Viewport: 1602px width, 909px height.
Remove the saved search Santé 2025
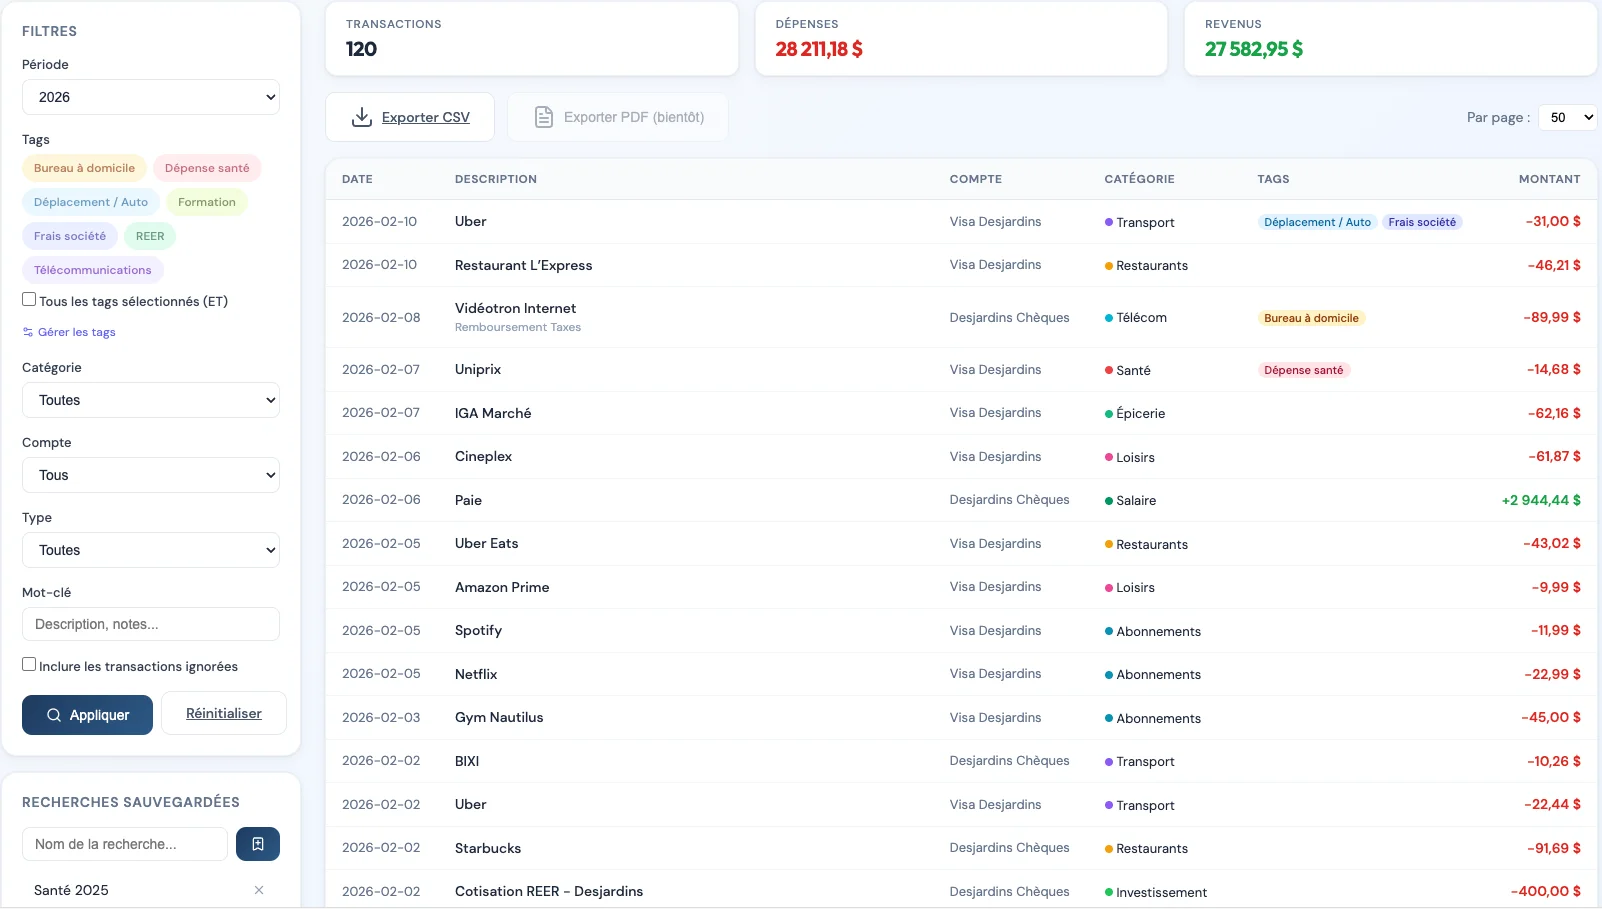pyautogui.click(x=259, y=890)
